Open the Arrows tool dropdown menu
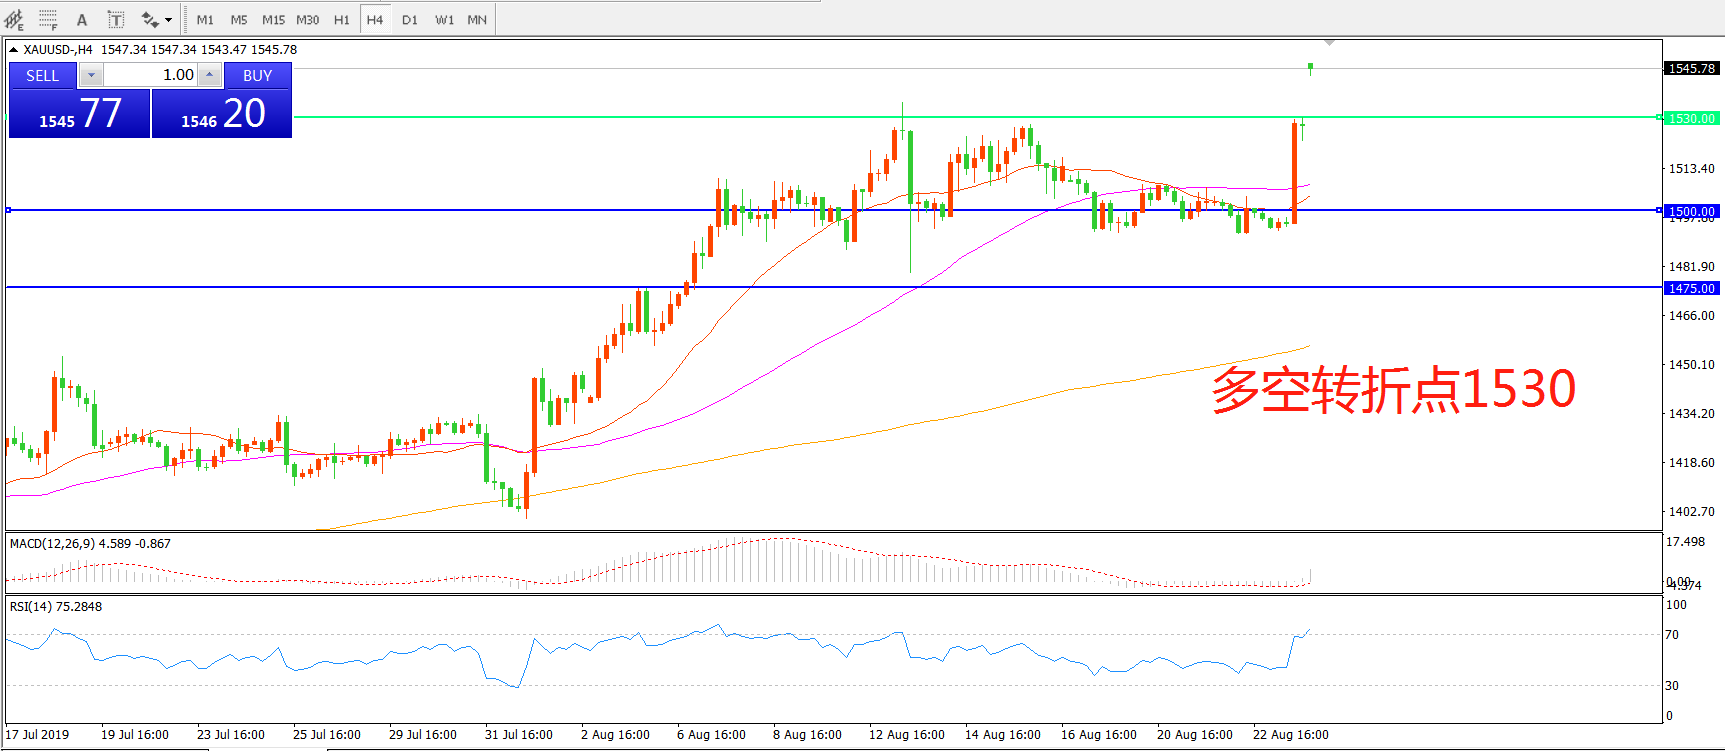1725x751 pixels. (x=169, y=19)
